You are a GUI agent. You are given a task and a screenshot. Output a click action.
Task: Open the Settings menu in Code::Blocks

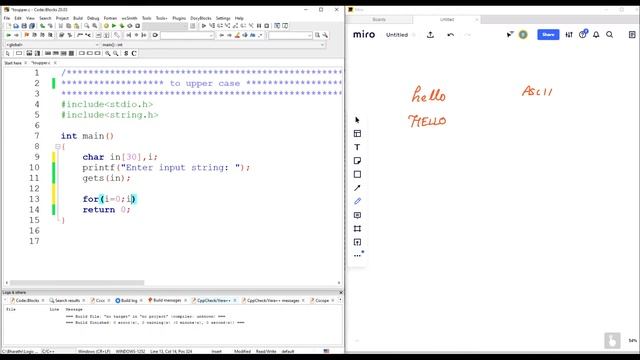point(223,18)
